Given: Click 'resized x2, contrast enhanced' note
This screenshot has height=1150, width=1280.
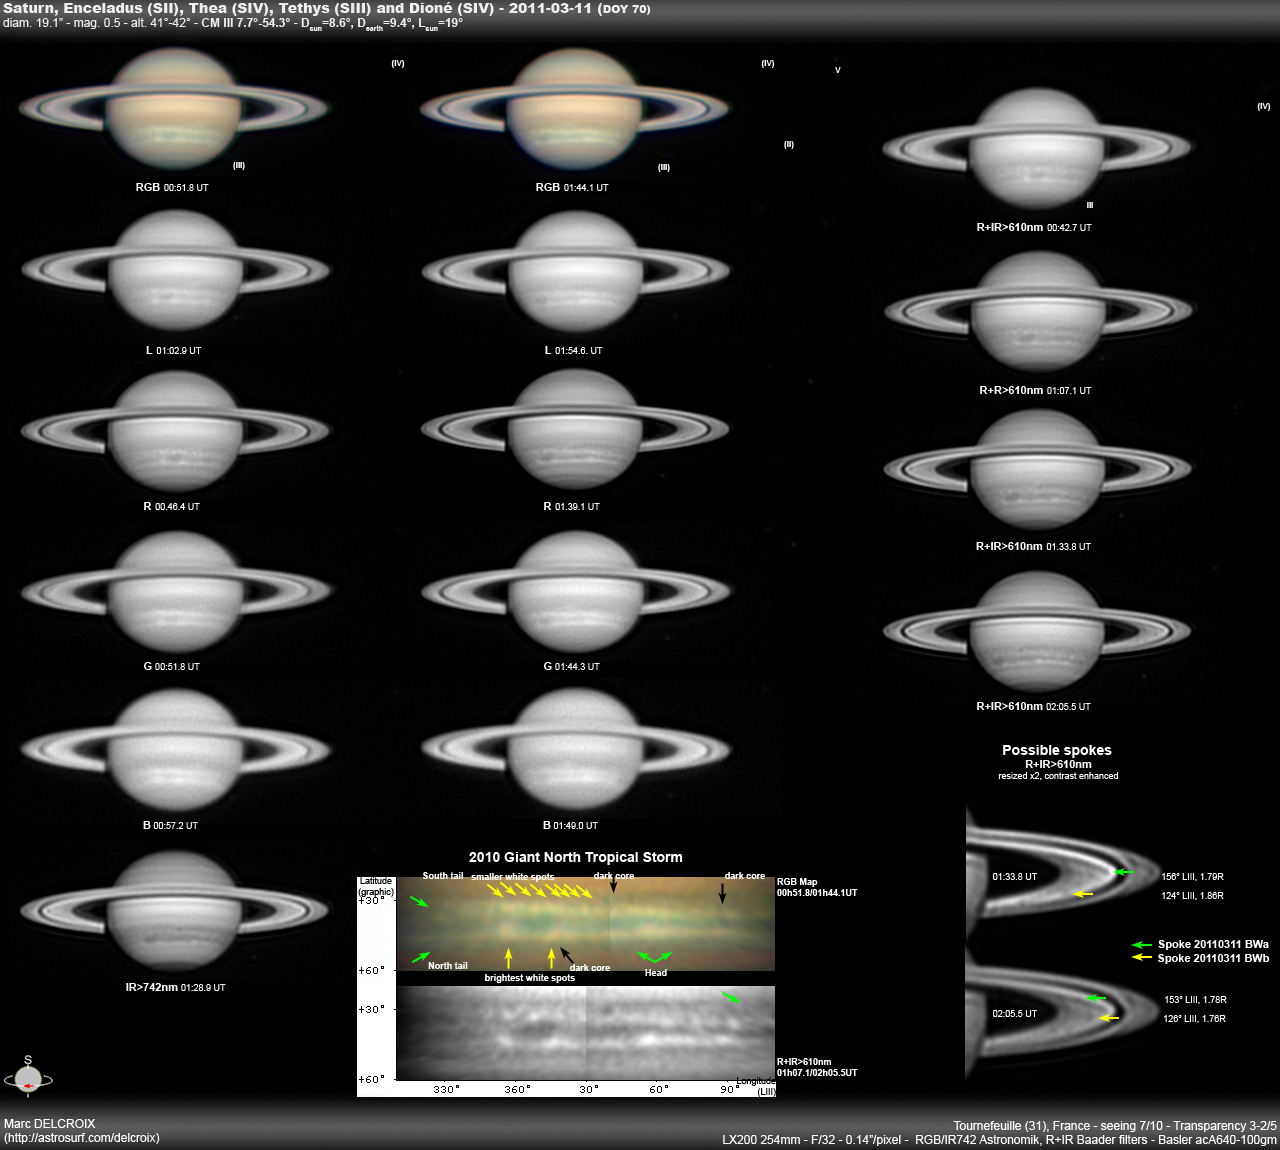Looking at the screenshot, I should coord(1058,776).
